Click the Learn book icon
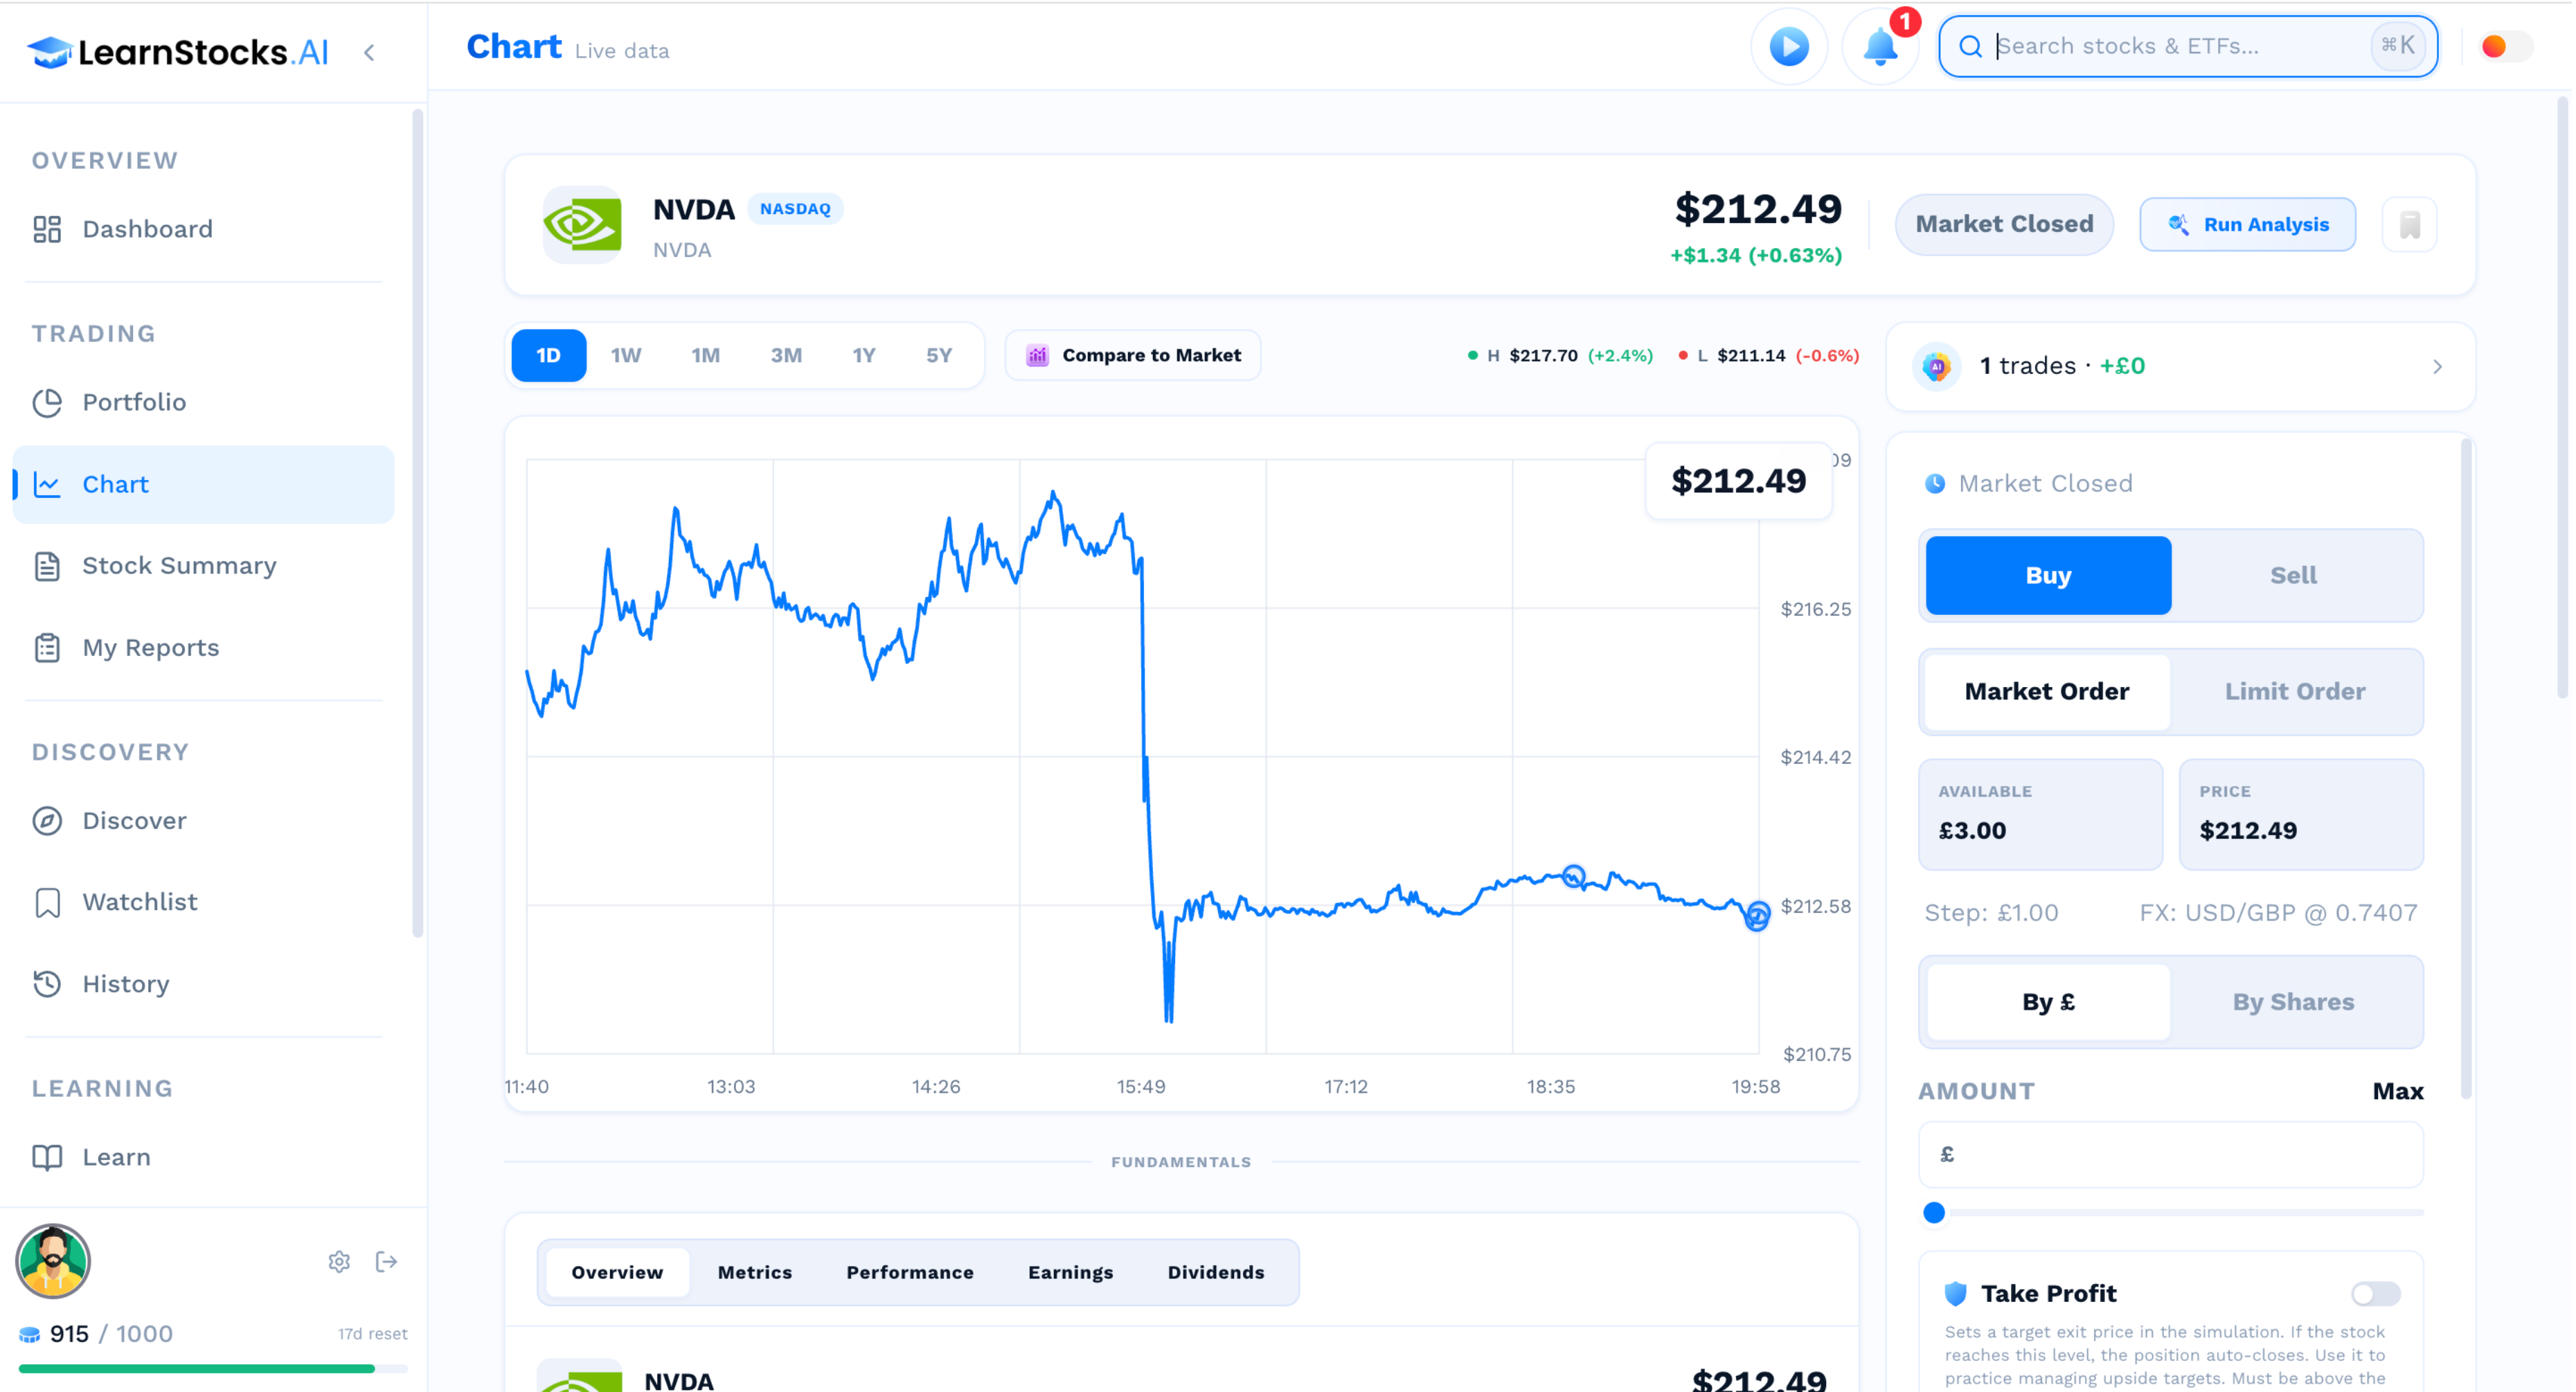The width and height of the screenshot is (2576, 1392). tap(47, 1157)
